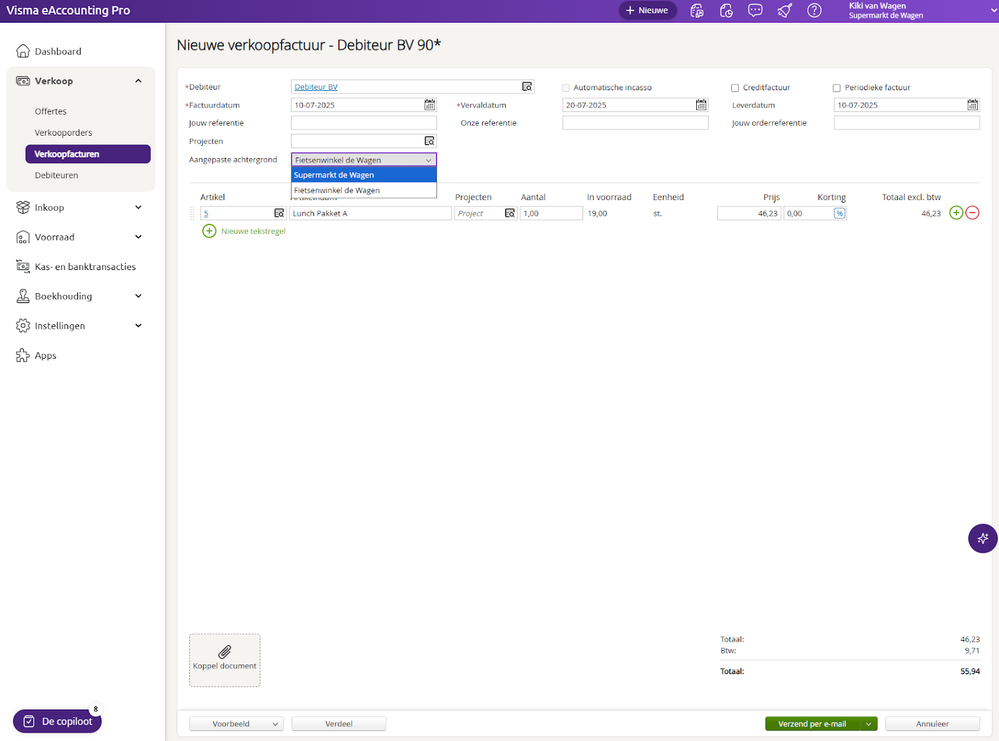Click the Nieuwe button in header
This screenshot has width=999, height=741.
[x=647, y=10]
